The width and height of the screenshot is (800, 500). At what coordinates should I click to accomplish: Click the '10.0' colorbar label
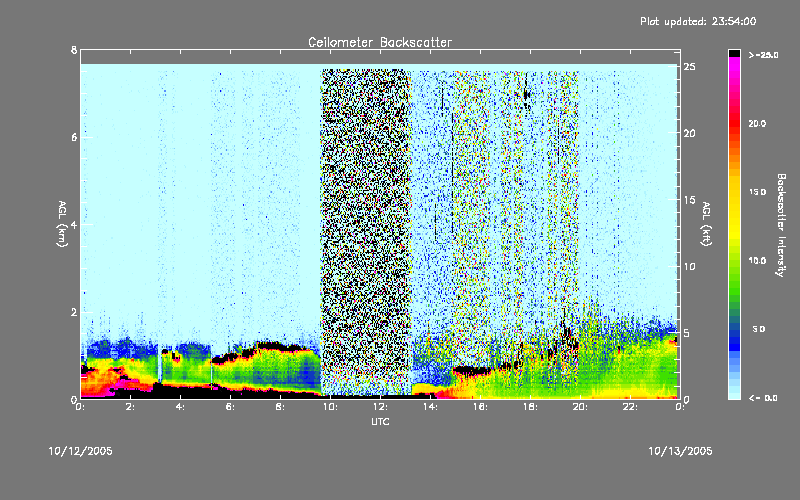tap(757, 261)
